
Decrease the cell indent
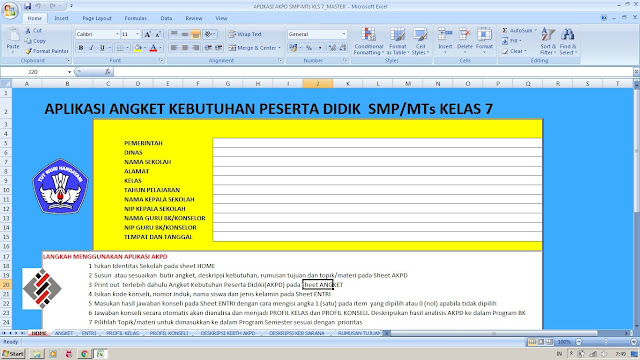point(208,48)
